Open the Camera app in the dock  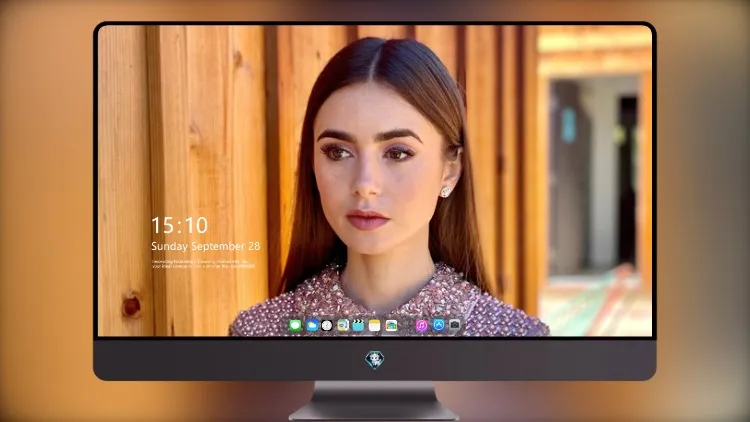(455, 325)
